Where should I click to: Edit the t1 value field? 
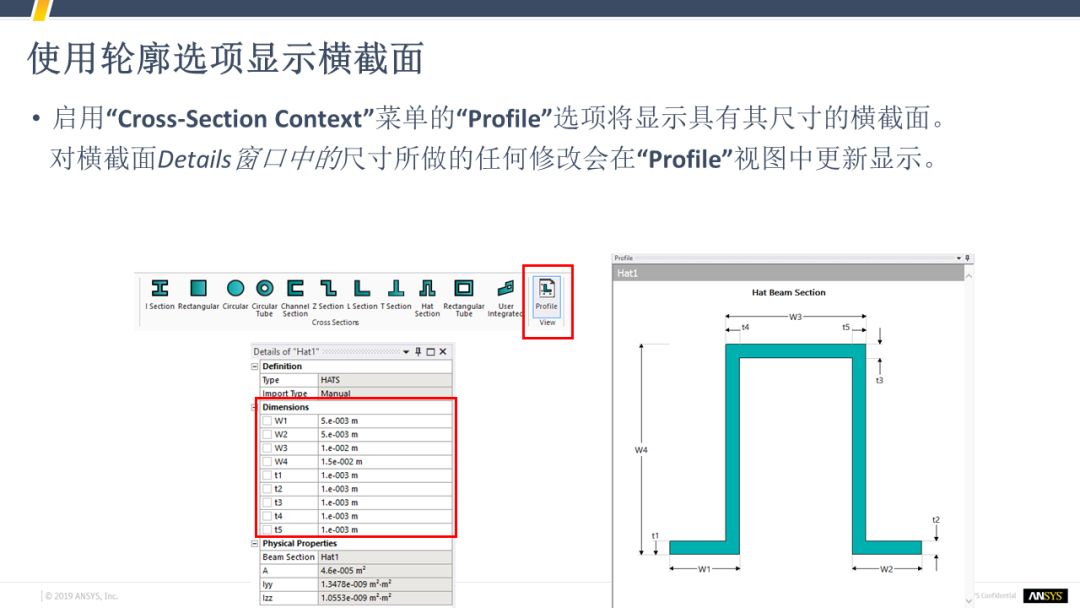pos(385,475)
